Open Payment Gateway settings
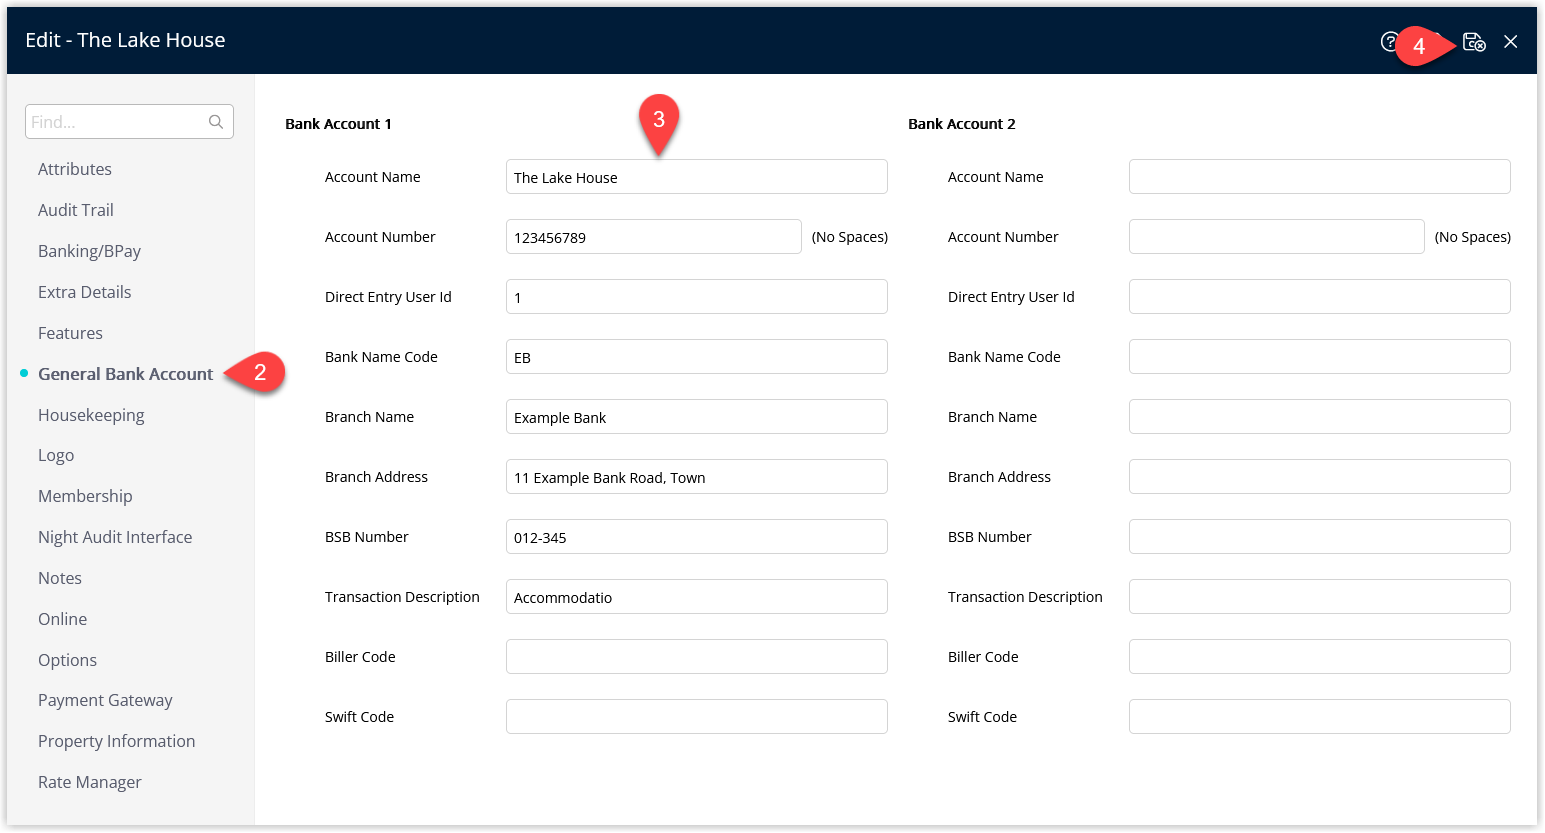The height and width of the screenshot is (833, 1545). click(105, 700)
